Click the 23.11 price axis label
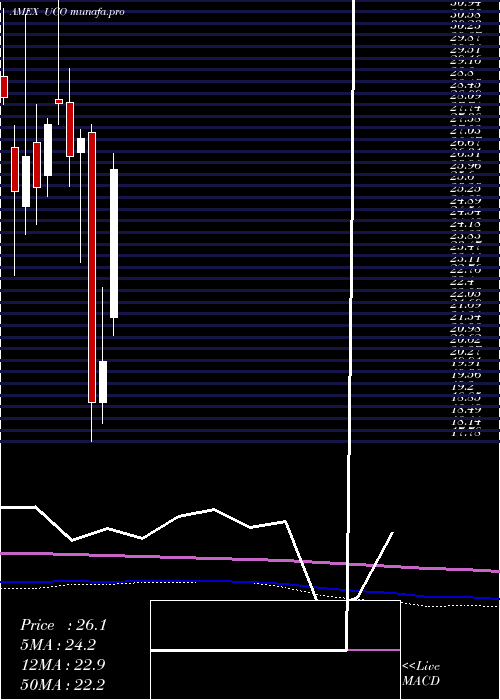 (x=465, y=259)
